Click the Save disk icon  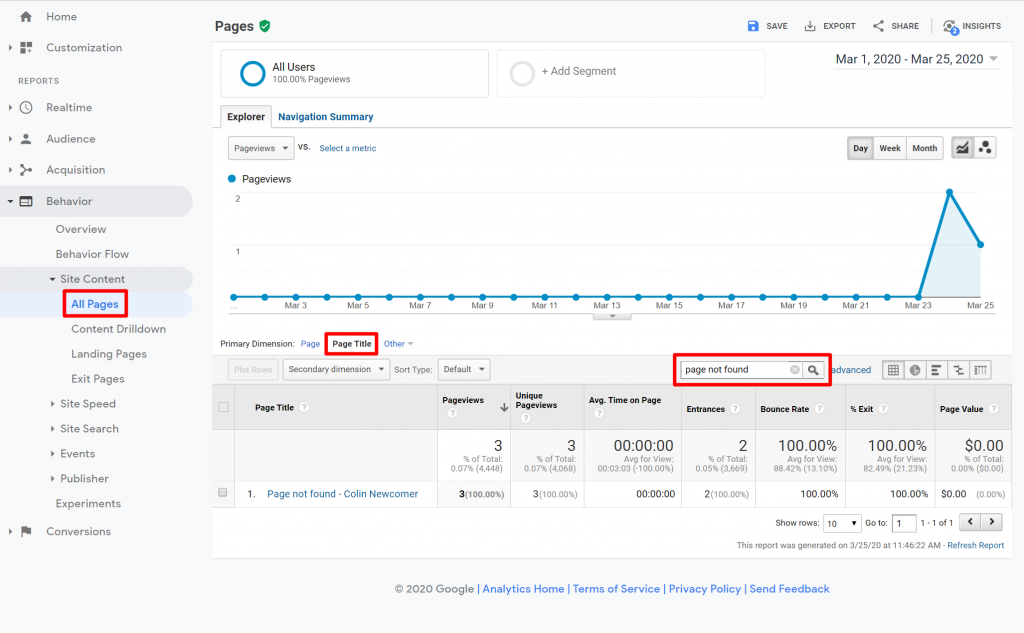(753, 26)
